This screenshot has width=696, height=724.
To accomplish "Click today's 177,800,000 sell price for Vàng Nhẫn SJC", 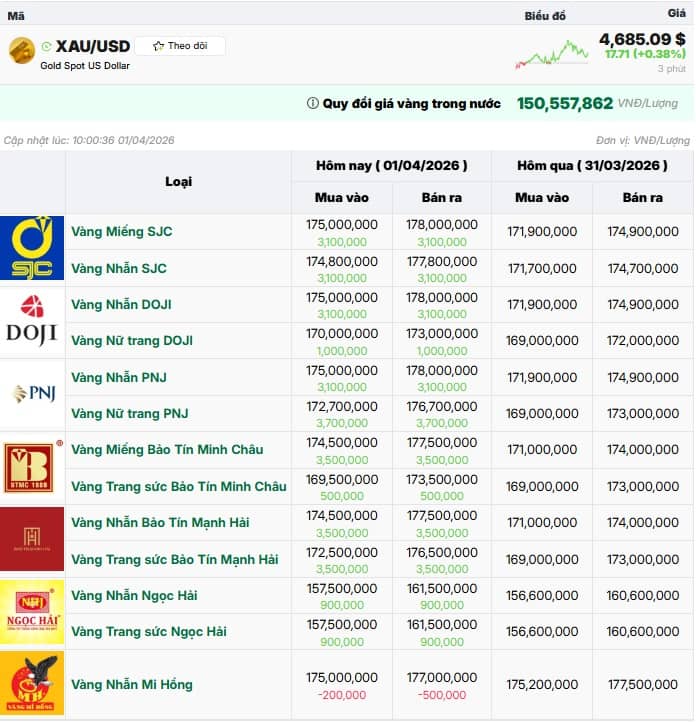I will (x=442, y=261).
